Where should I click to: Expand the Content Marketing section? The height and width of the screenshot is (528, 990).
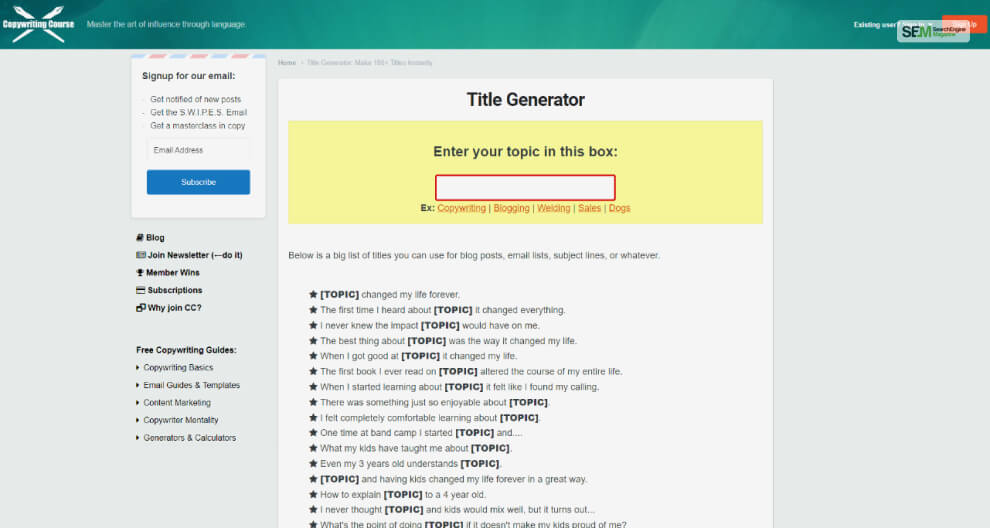click(177, 403)
